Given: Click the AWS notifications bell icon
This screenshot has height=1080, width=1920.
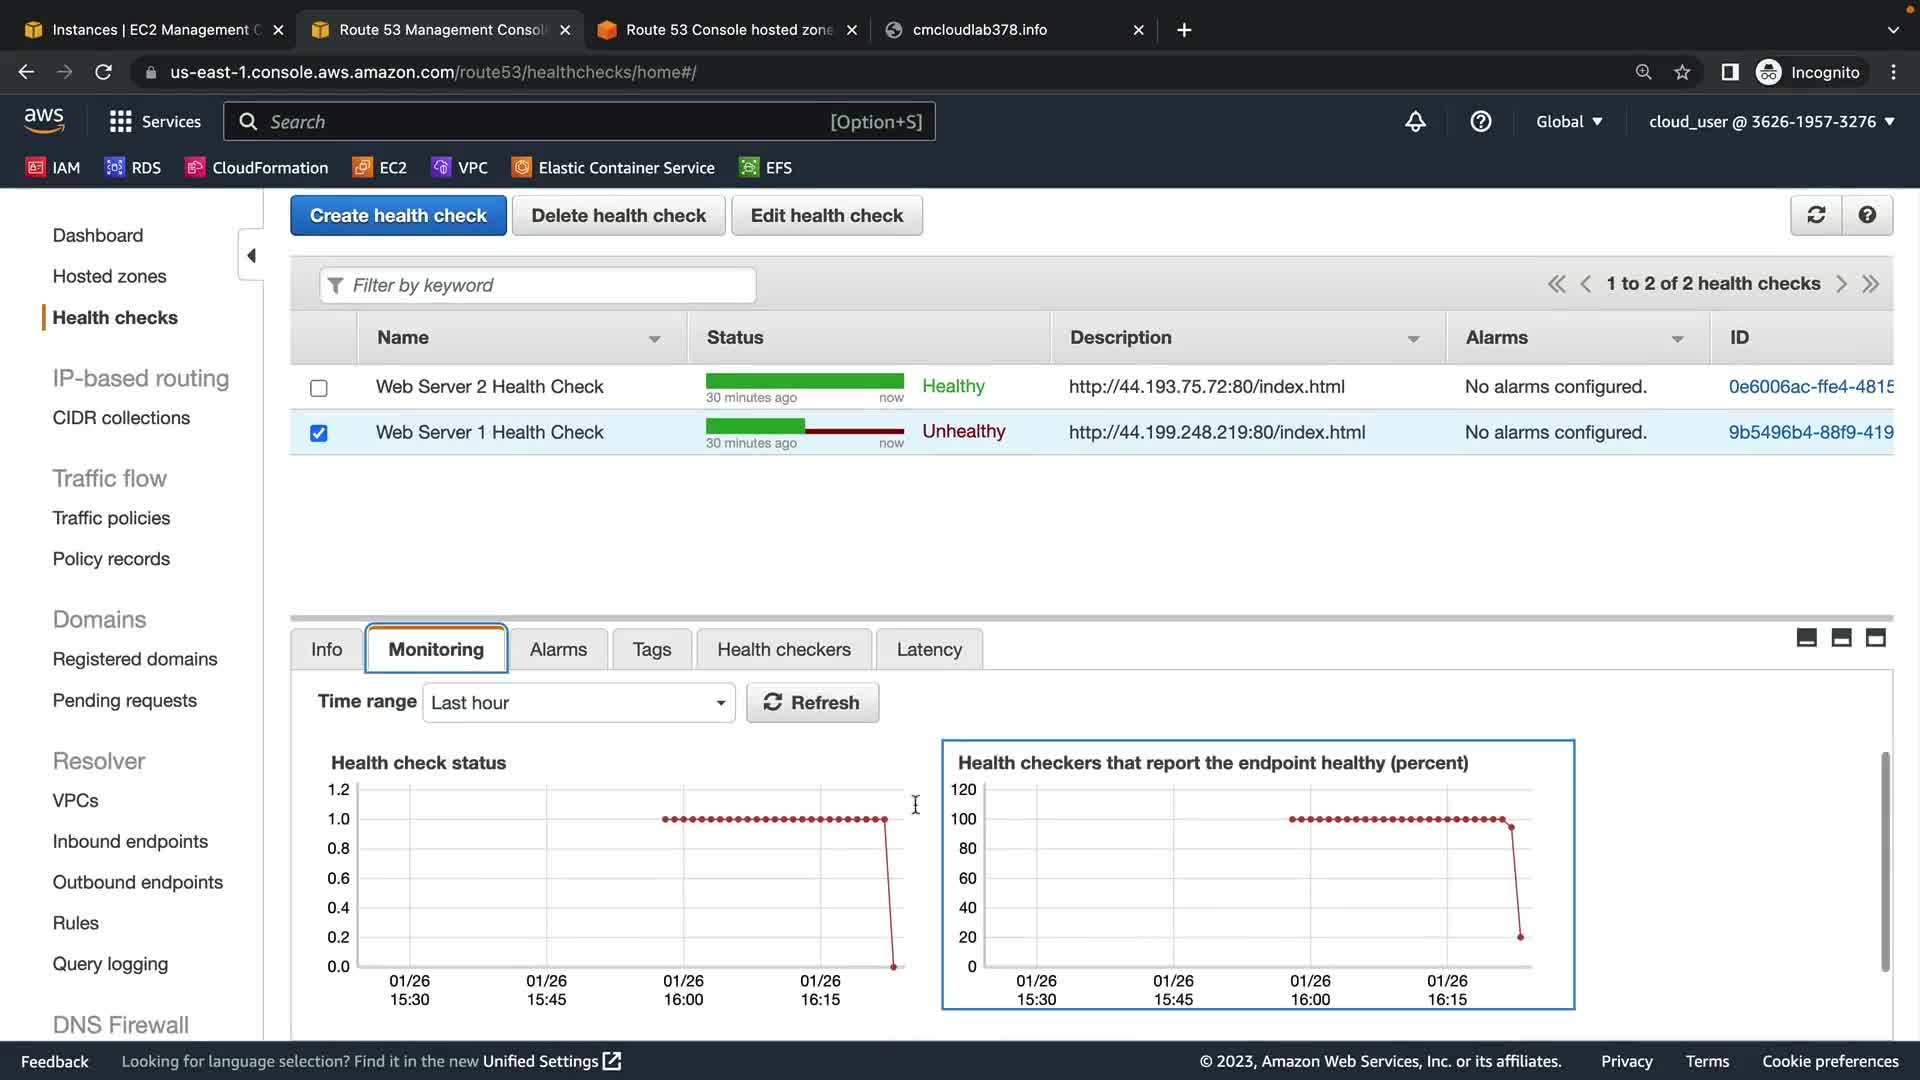Looking at the screenshot, I should 1415,122.
